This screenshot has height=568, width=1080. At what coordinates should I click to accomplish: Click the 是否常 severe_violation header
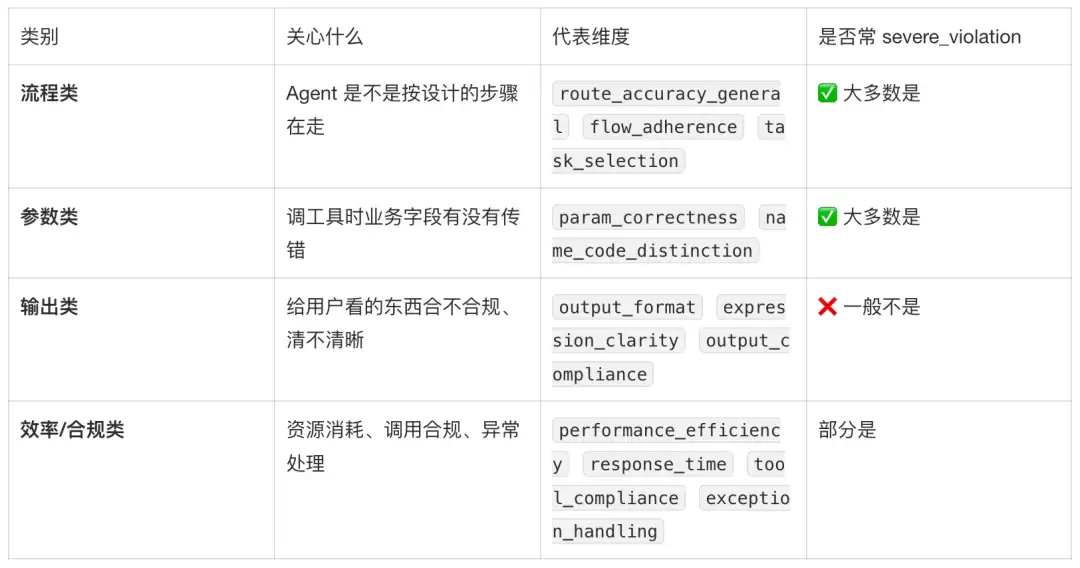(x=920, y=36)
